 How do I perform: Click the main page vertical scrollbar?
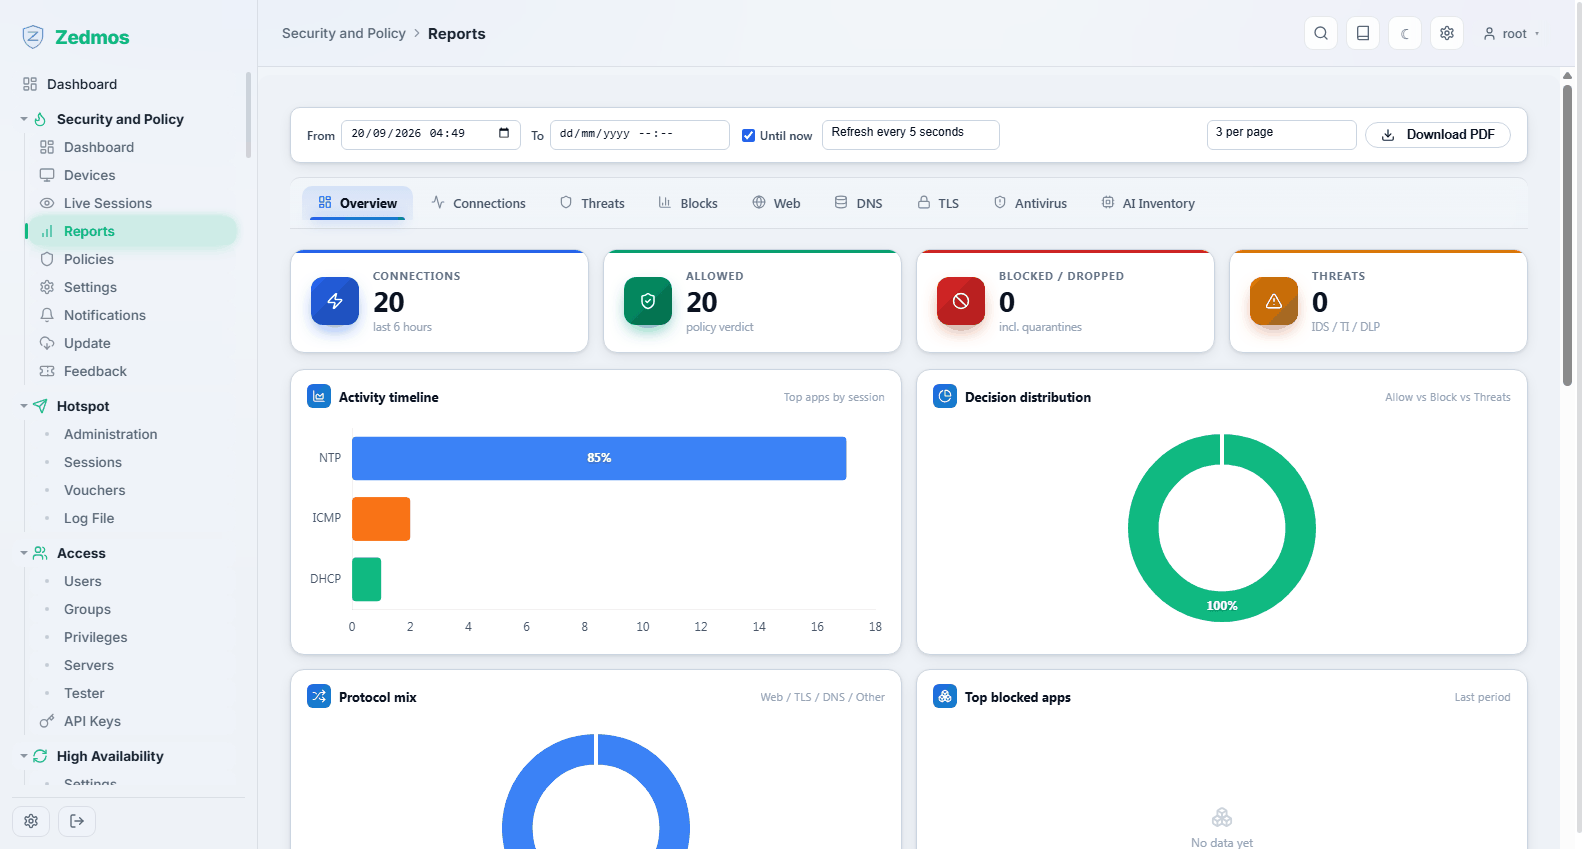click(x=1567, y=235)
